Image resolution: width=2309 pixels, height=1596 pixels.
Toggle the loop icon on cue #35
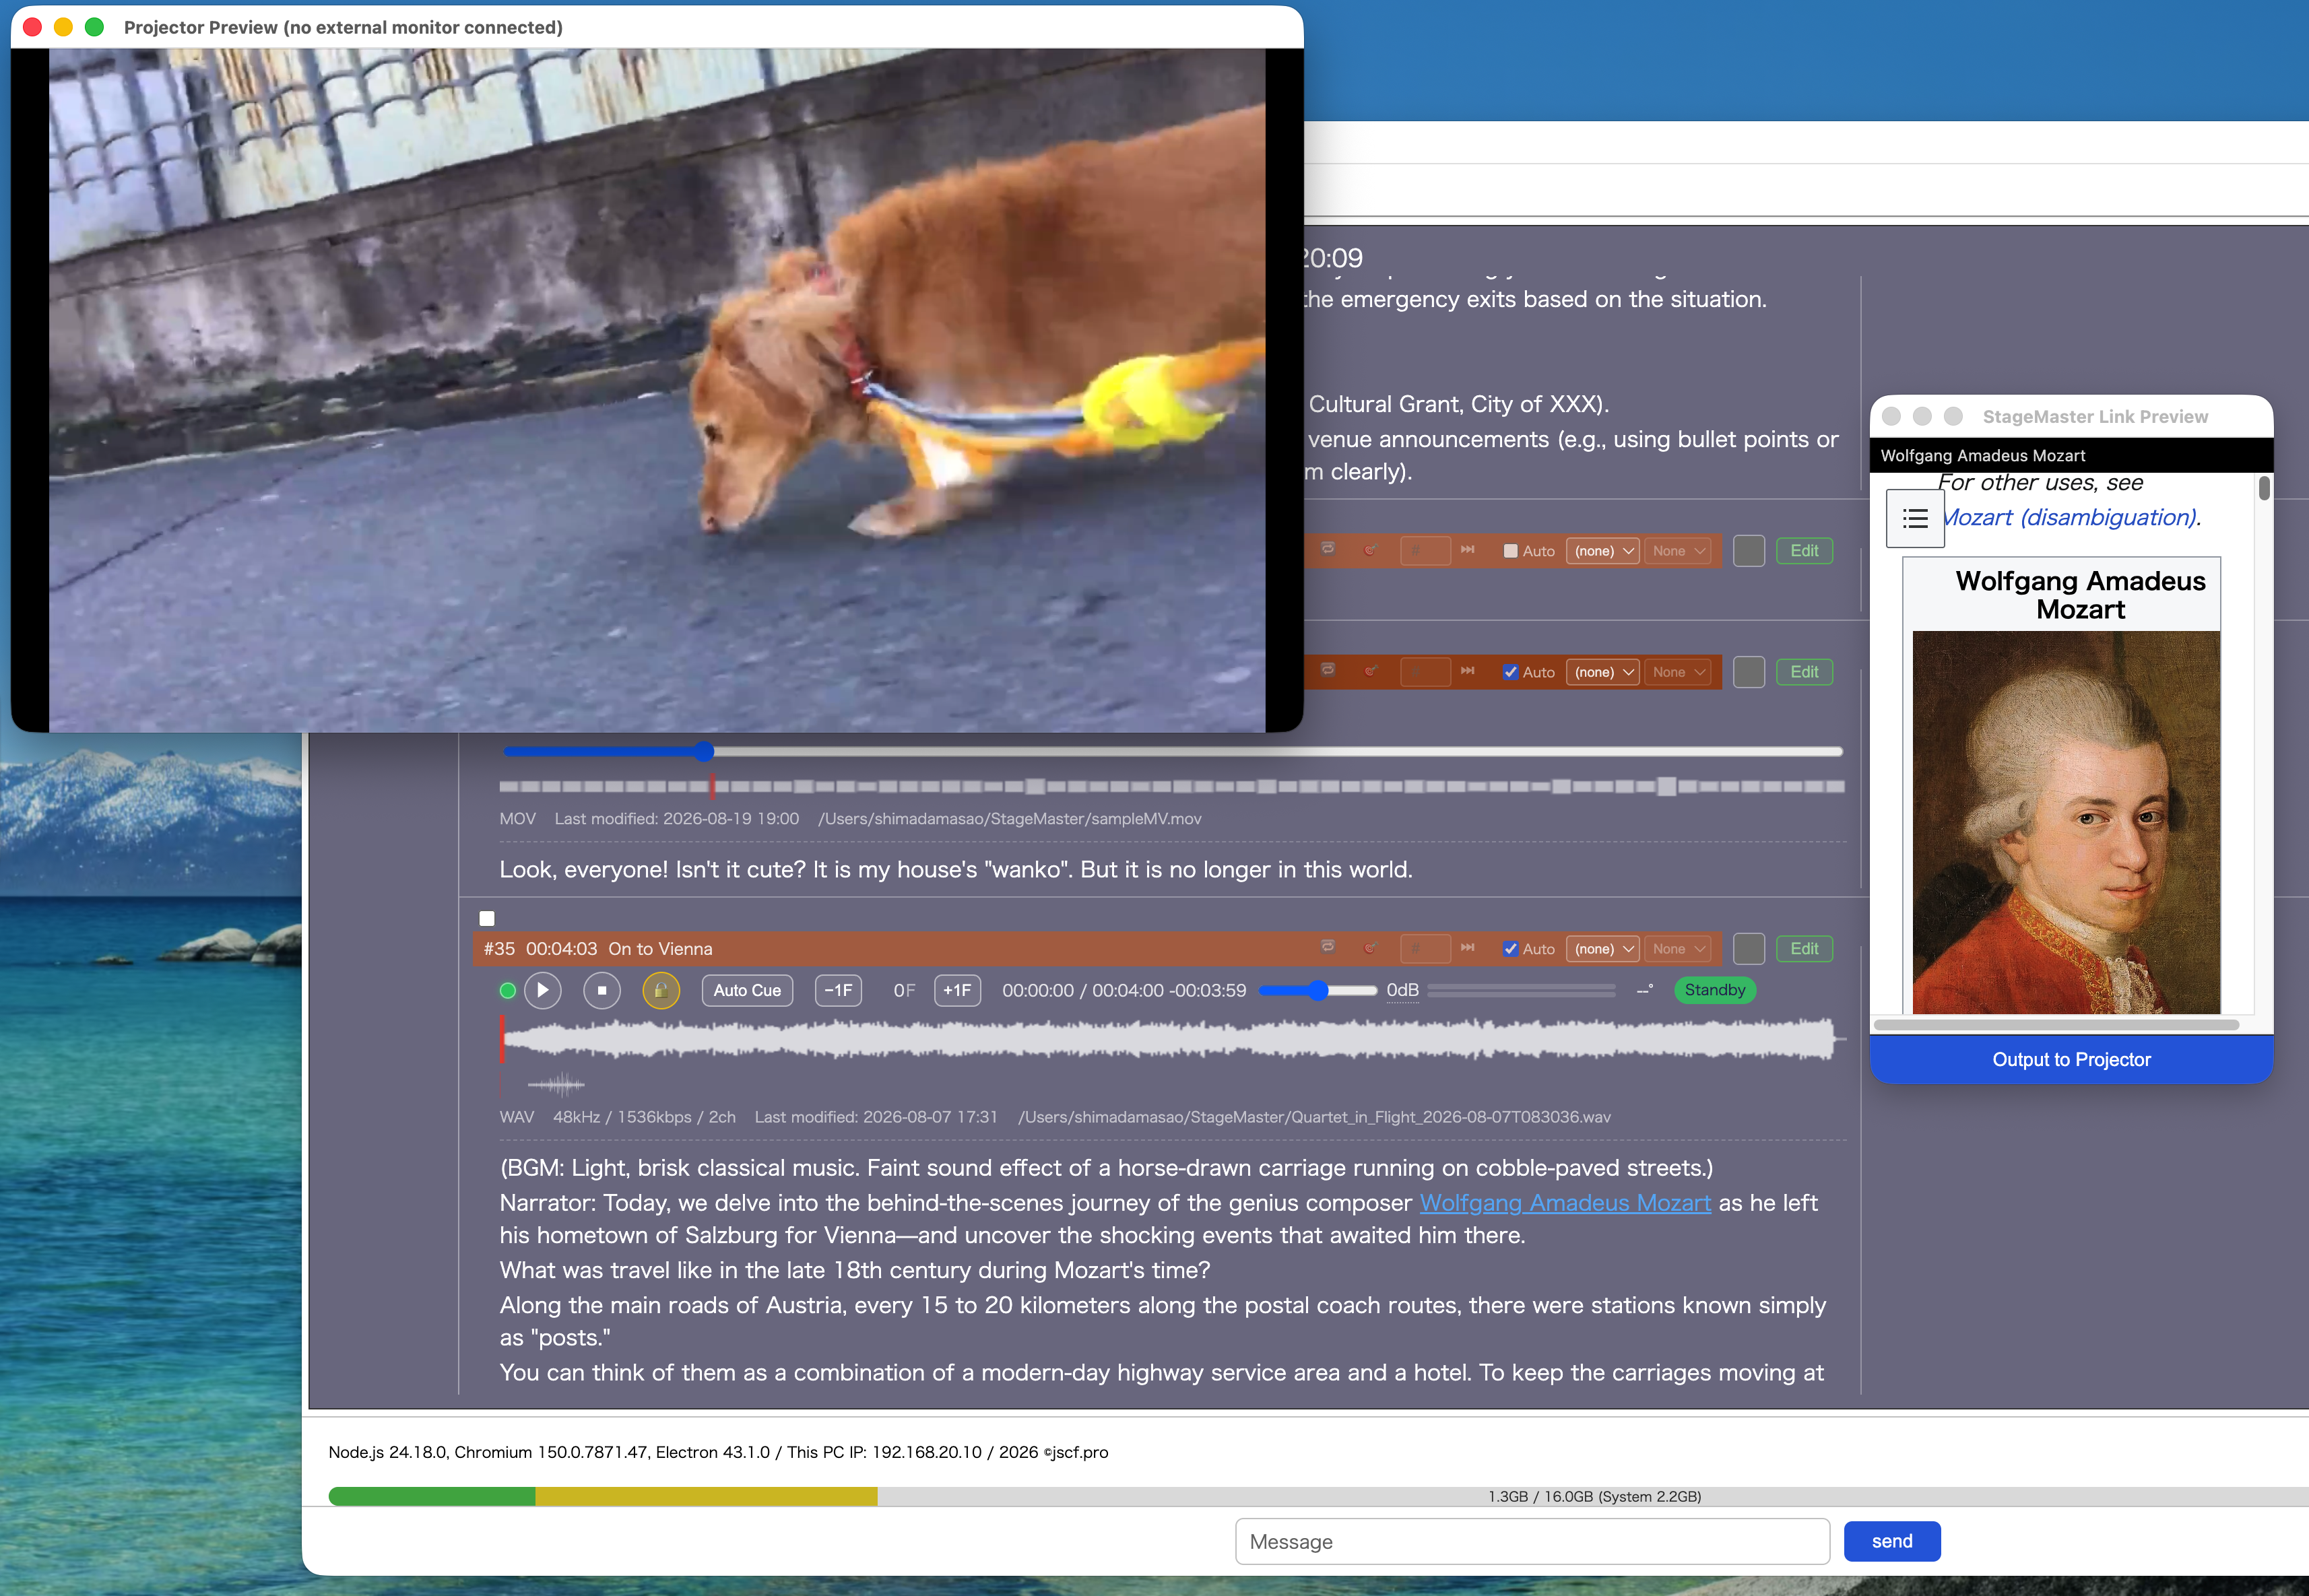(1328, 947)
